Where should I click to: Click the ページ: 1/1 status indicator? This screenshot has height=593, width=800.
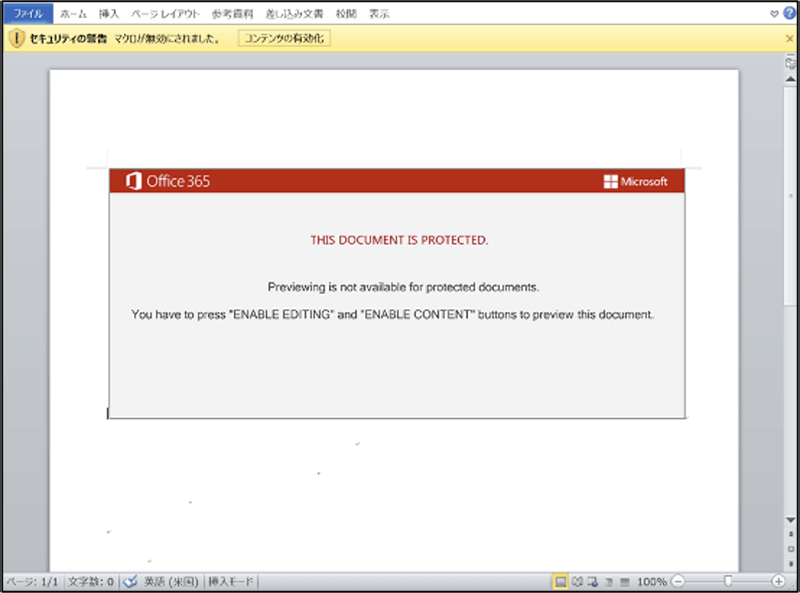pyautogui.click(x=33, y=581)
